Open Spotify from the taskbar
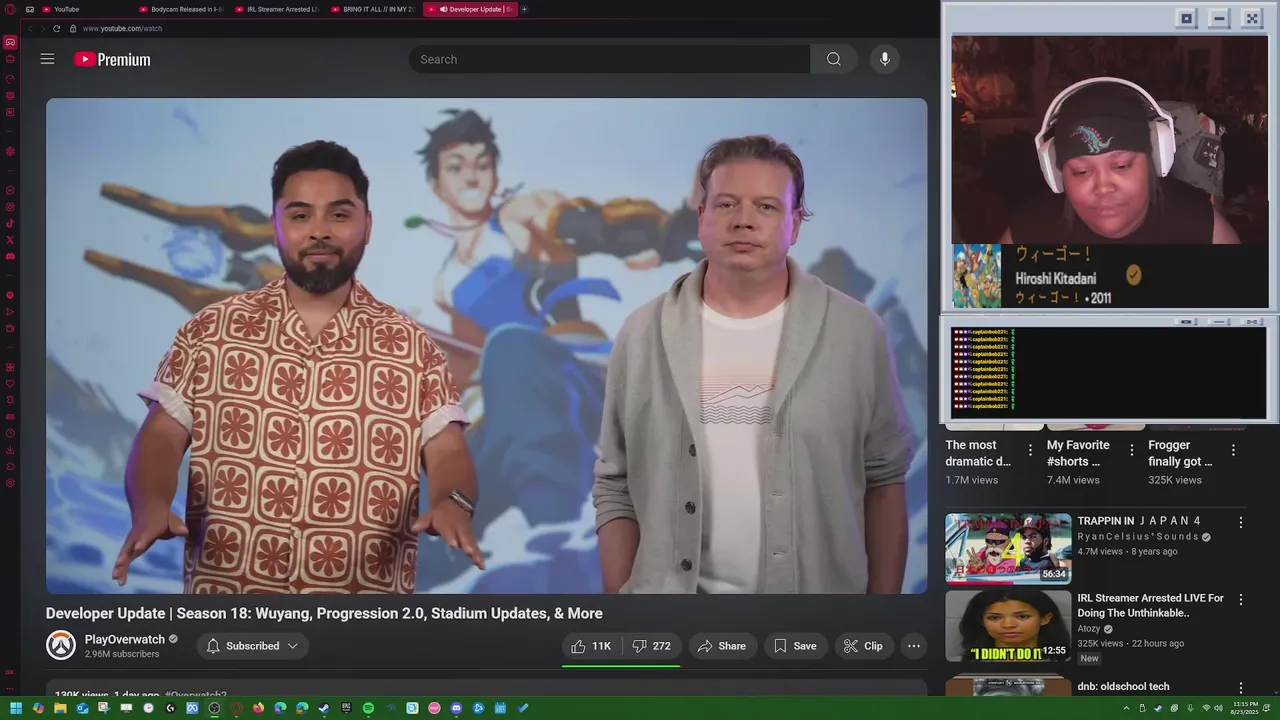Screen dimensions: 1280x720 [x=368, y=708]
